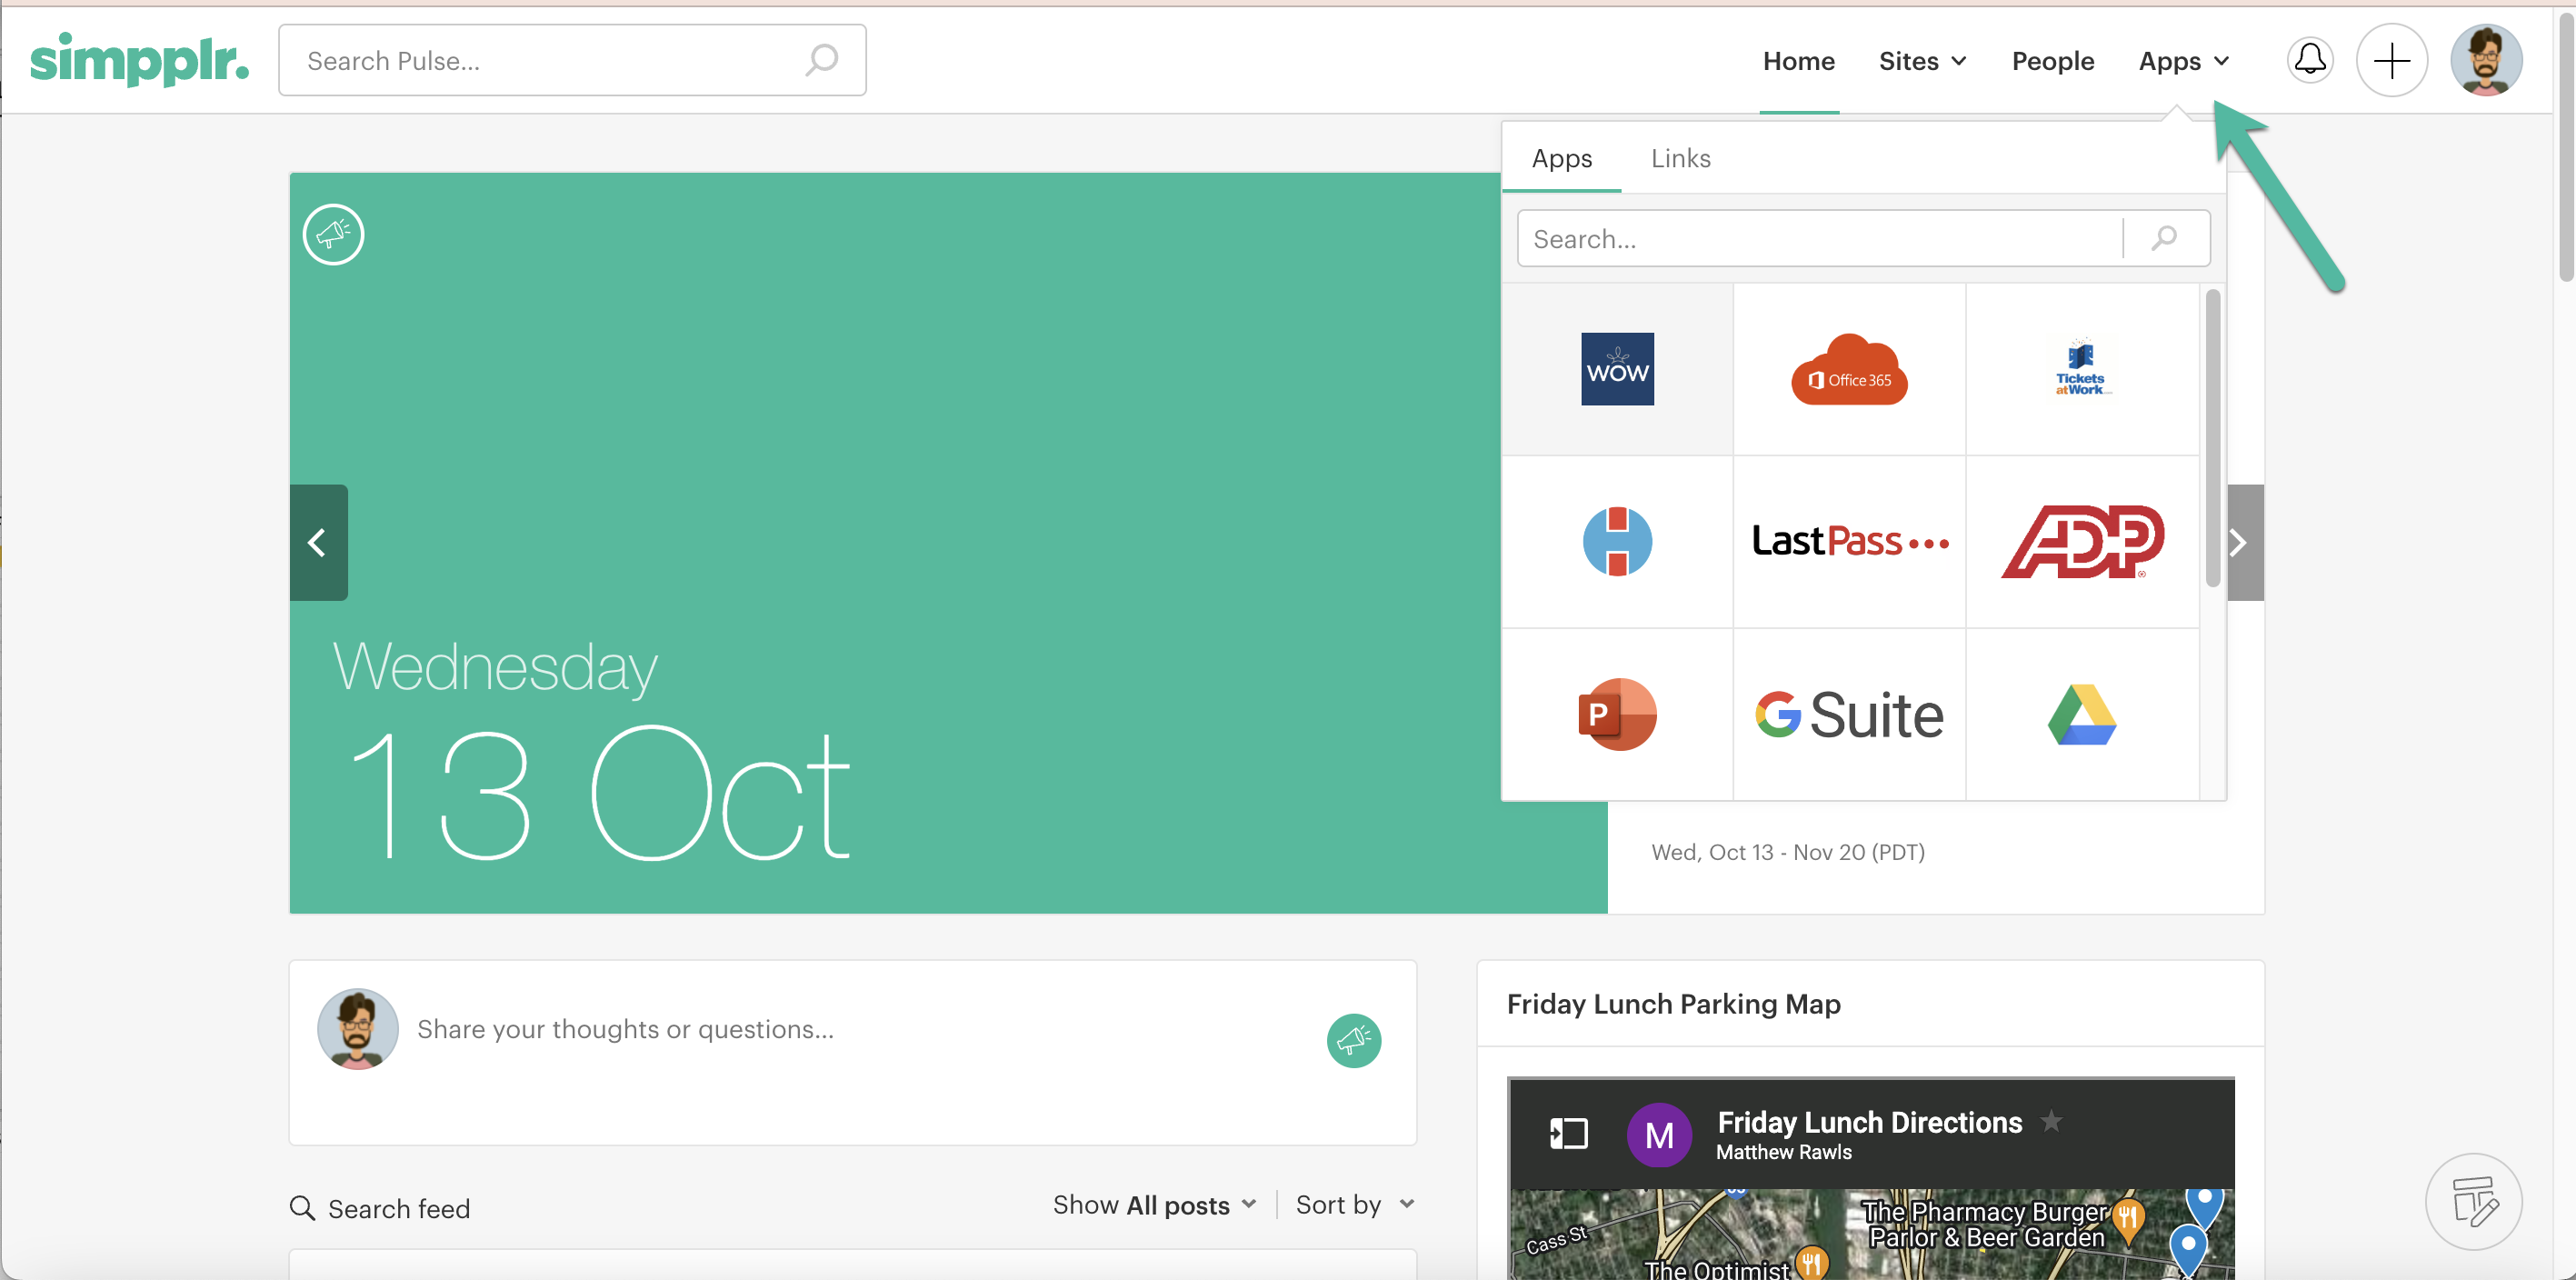Open the user profile avatar menu
Image resolution: width=2576 pixels, height=1280 pixels.
(2486, 60)
